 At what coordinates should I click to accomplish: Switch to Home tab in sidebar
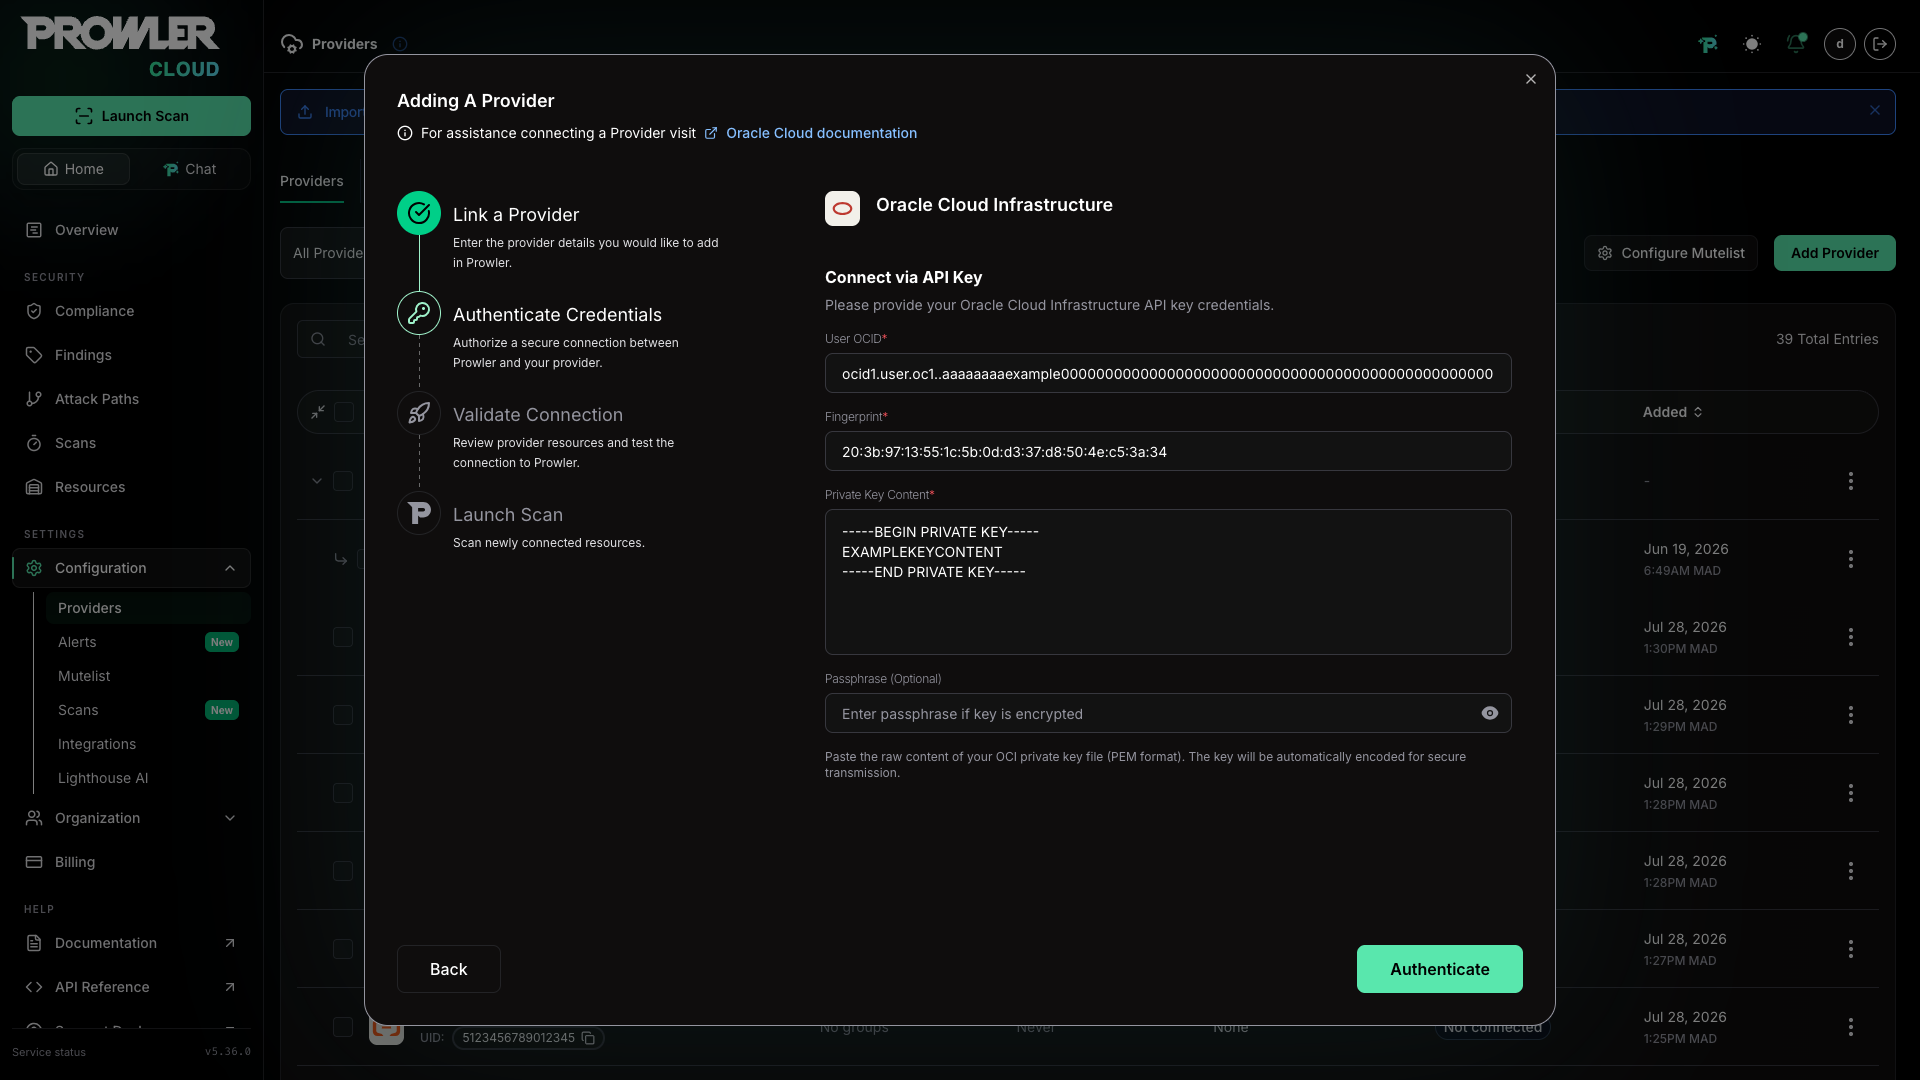click(x=73, y=169)
